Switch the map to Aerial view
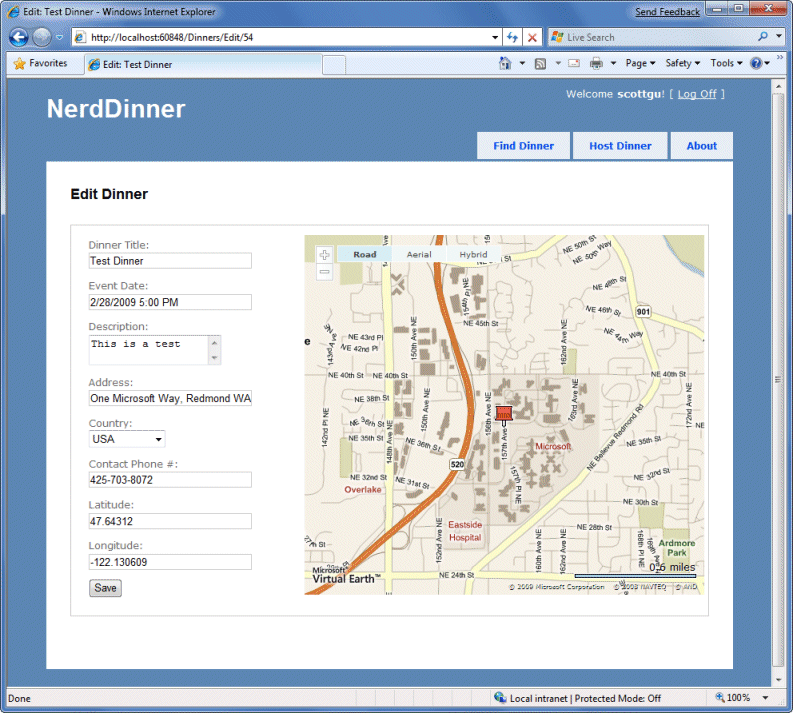The image size is (793, 713). 419,254
